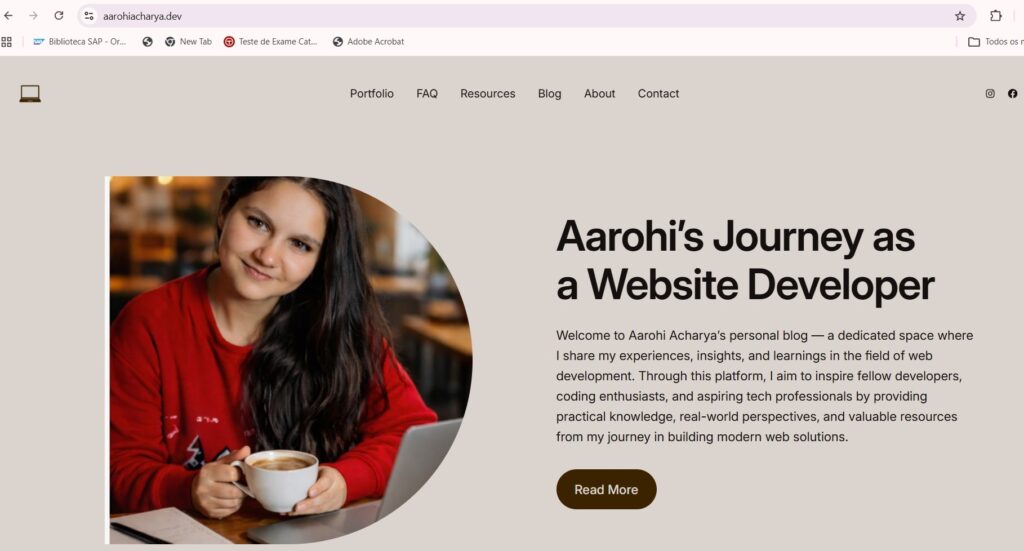Open the apps grid icon in bookmarks bar
1024x551 pixels.
coord(7,42)
